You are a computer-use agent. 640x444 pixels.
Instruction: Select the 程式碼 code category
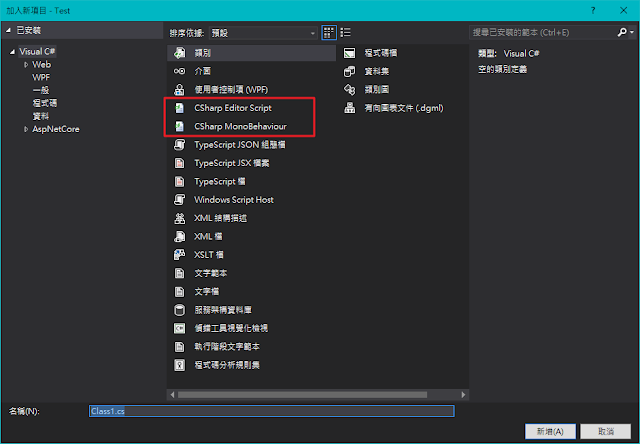[45, 103]
